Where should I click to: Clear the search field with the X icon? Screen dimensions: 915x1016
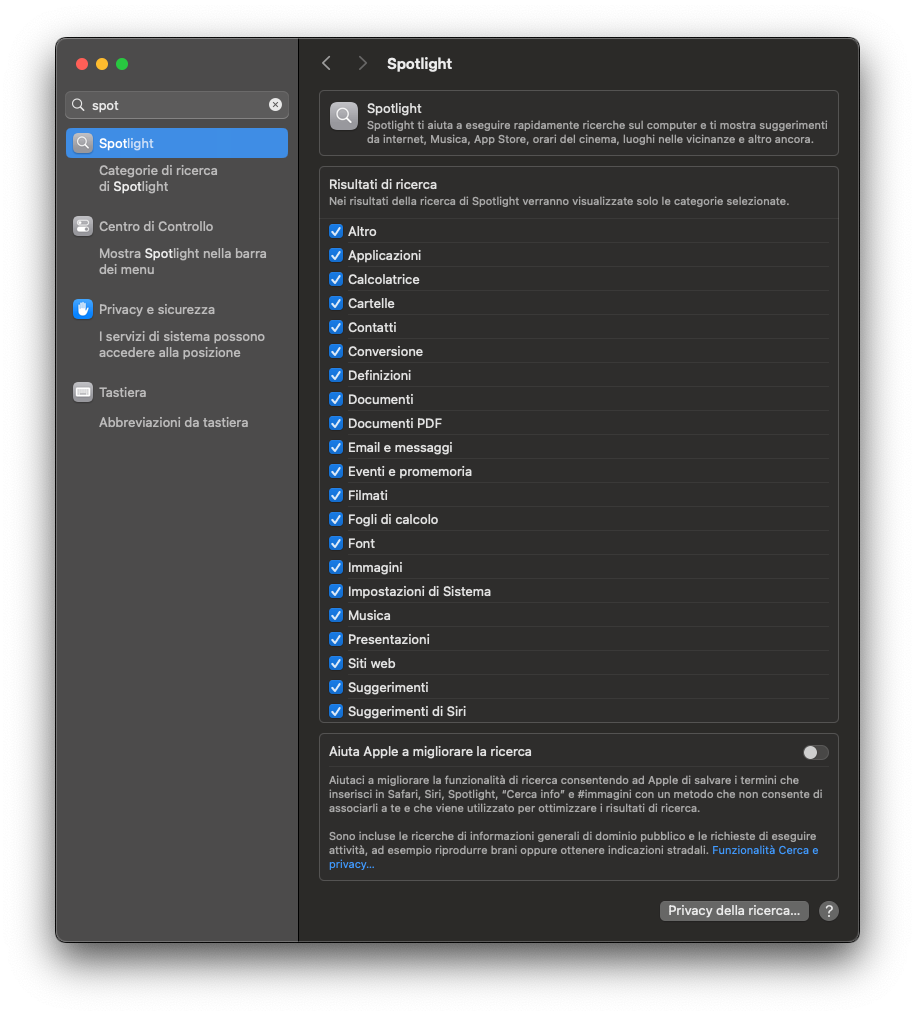coord(275,104)
